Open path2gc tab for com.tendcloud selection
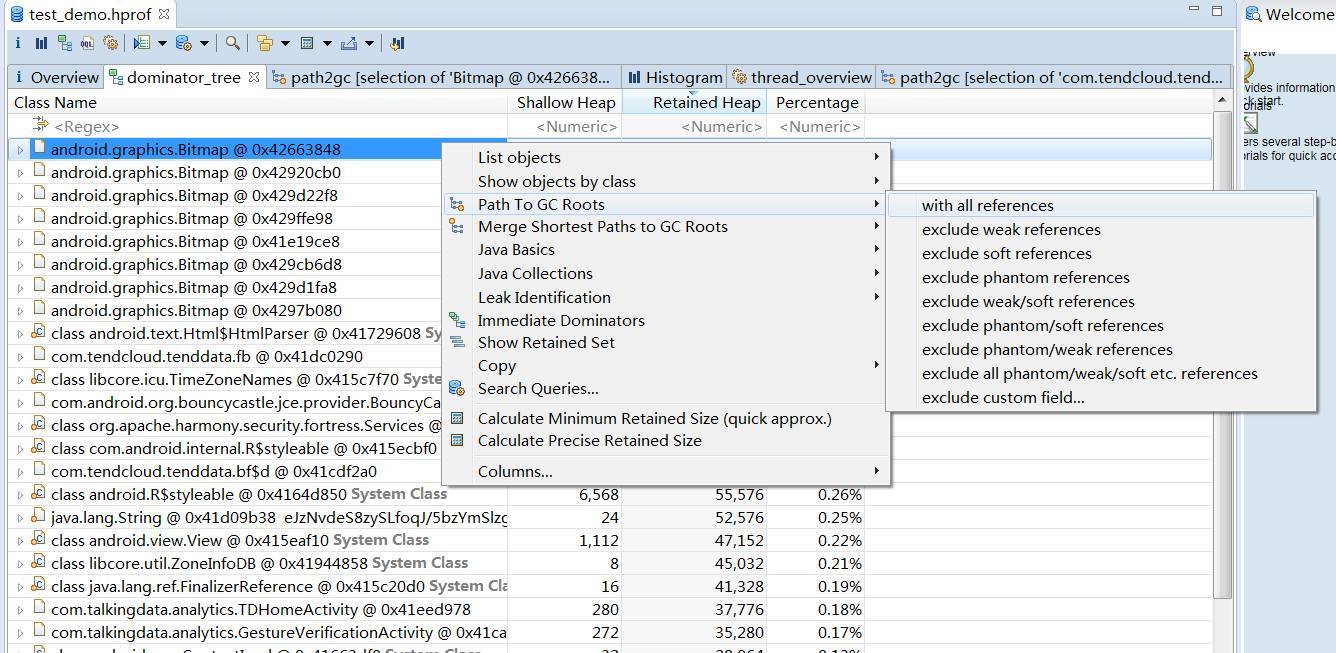This screenshot has height=653, width=1336. [1052, 77]
